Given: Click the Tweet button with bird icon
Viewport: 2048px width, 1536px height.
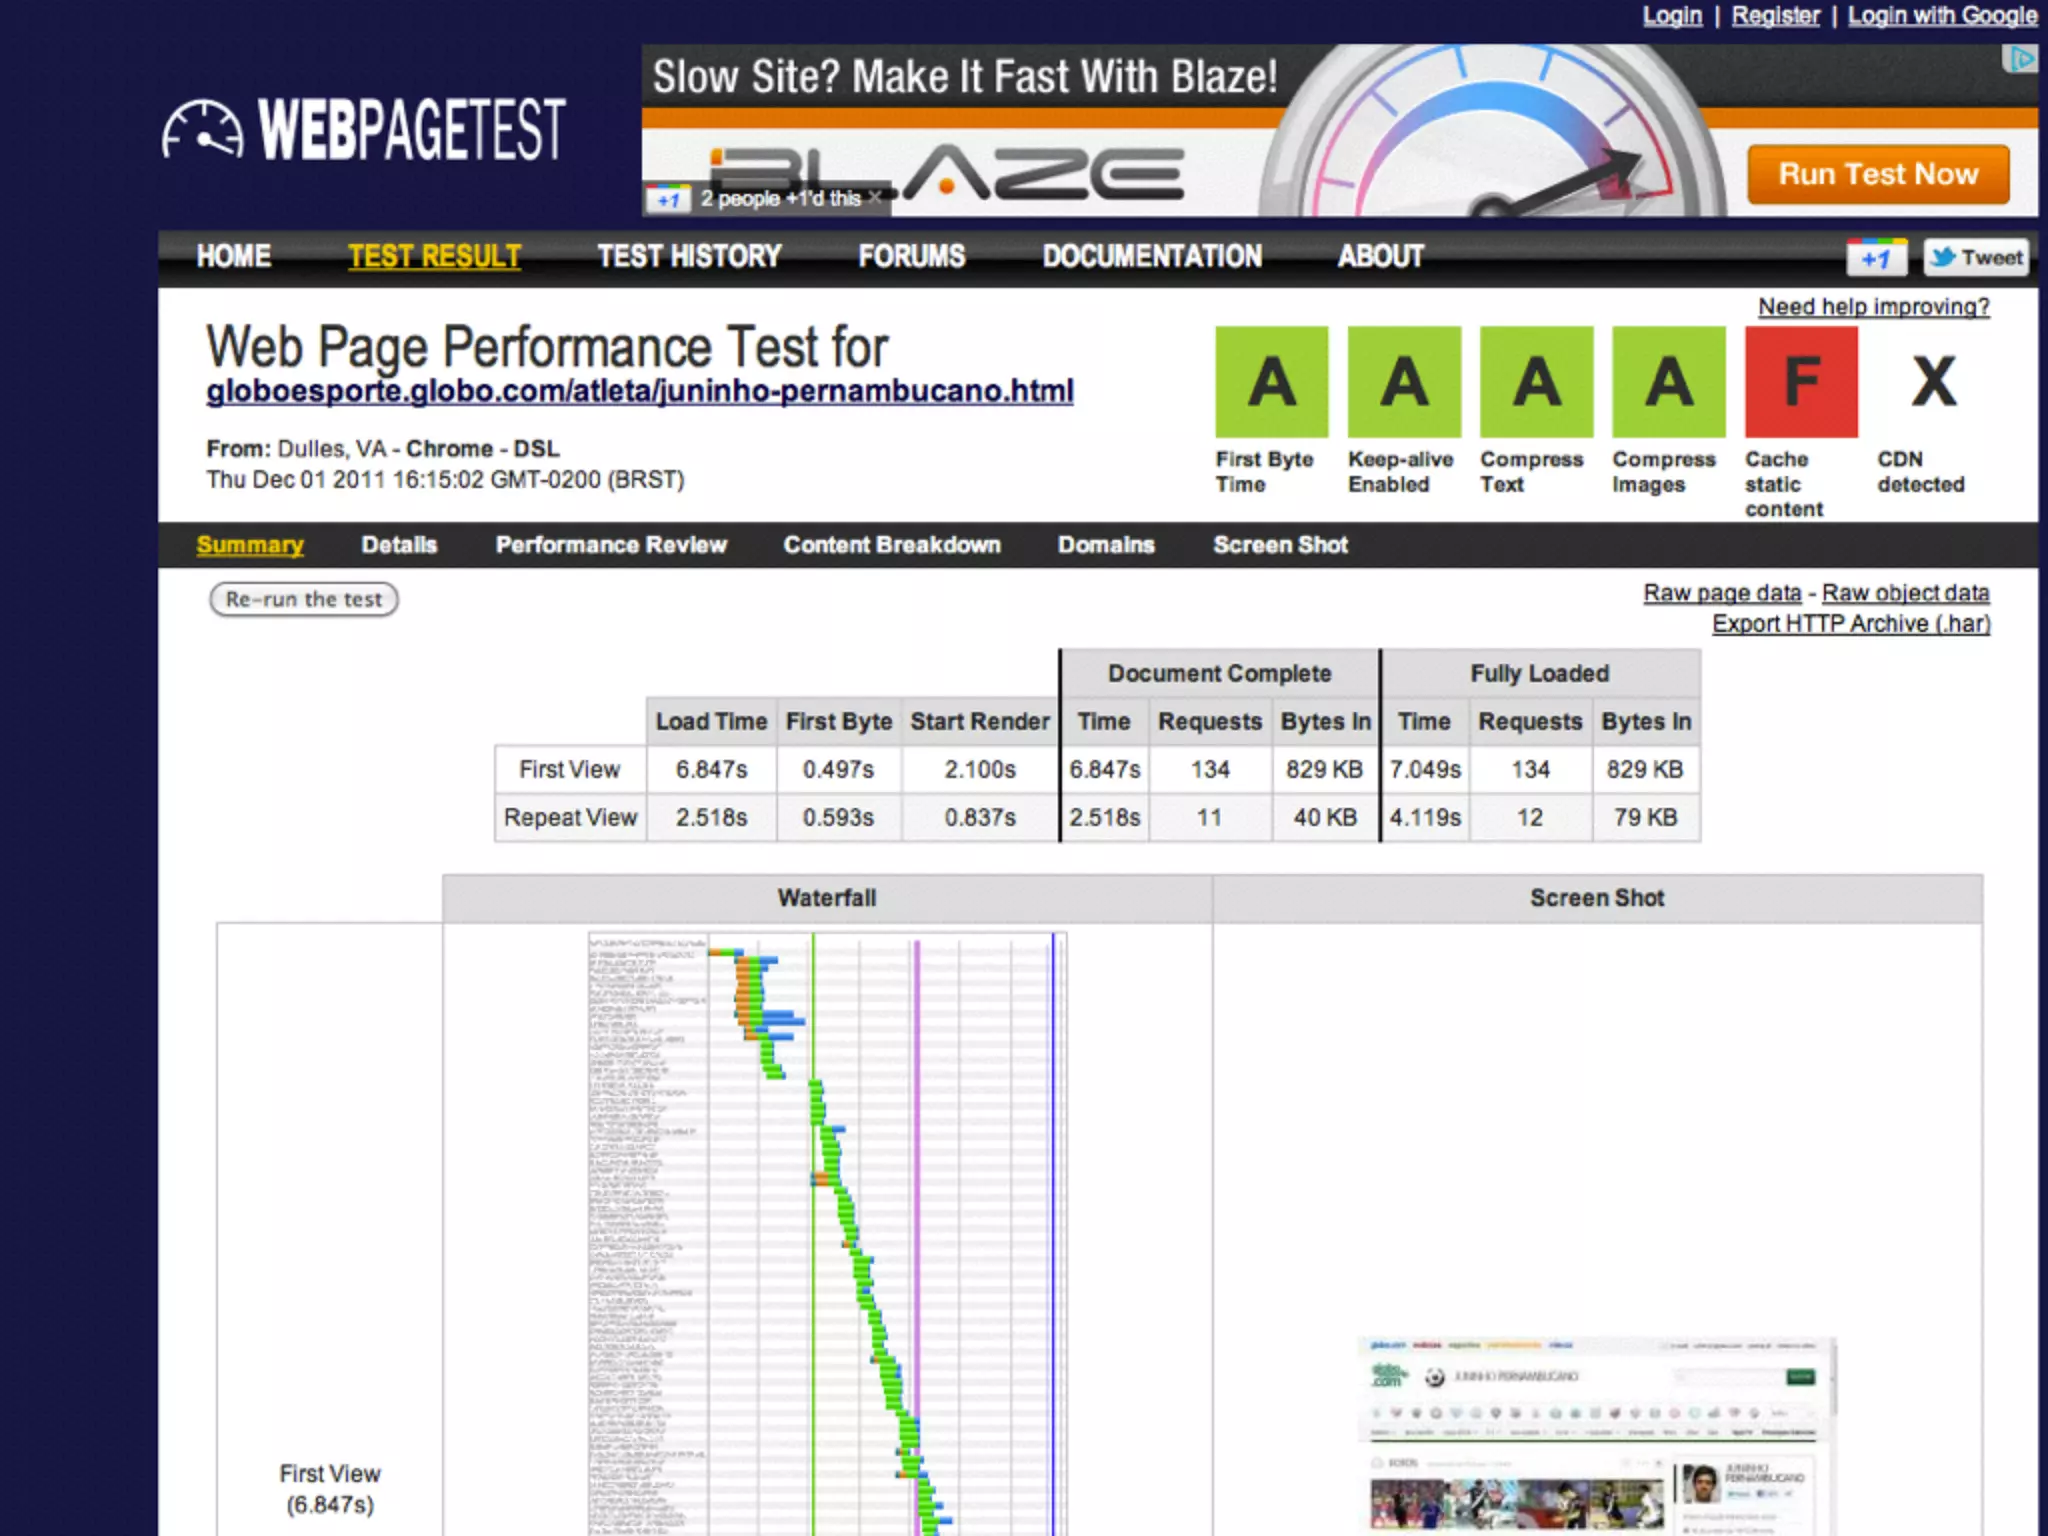Looking at the screenshot, I should coord(1976,258).
